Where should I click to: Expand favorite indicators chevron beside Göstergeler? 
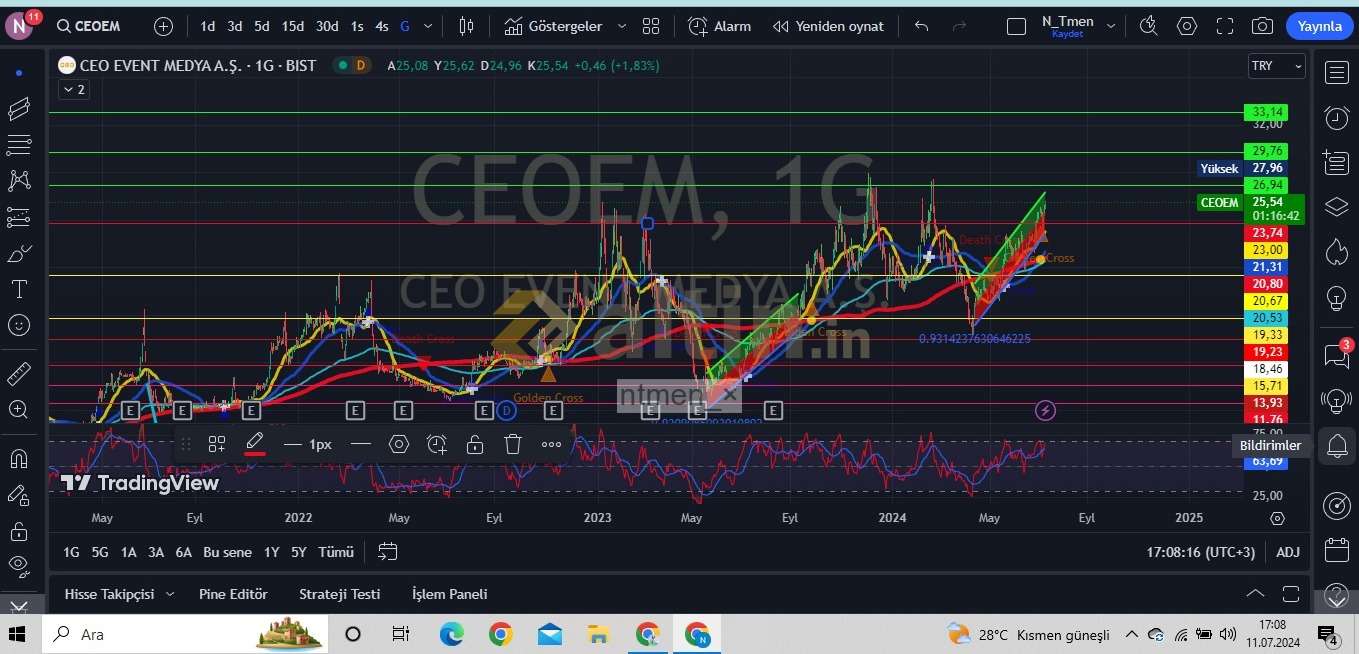[622, 26]
